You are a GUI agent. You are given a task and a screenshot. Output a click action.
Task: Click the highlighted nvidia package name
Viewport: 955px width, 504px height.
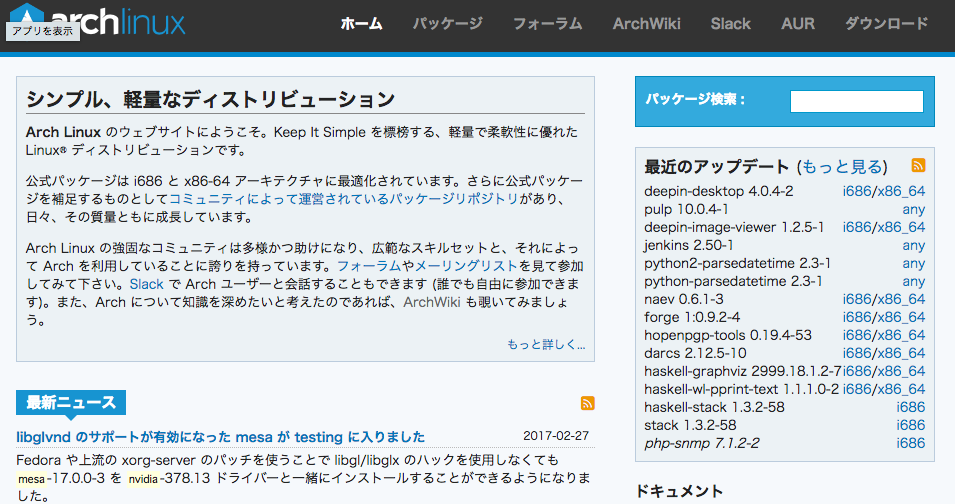click(143, 479)
